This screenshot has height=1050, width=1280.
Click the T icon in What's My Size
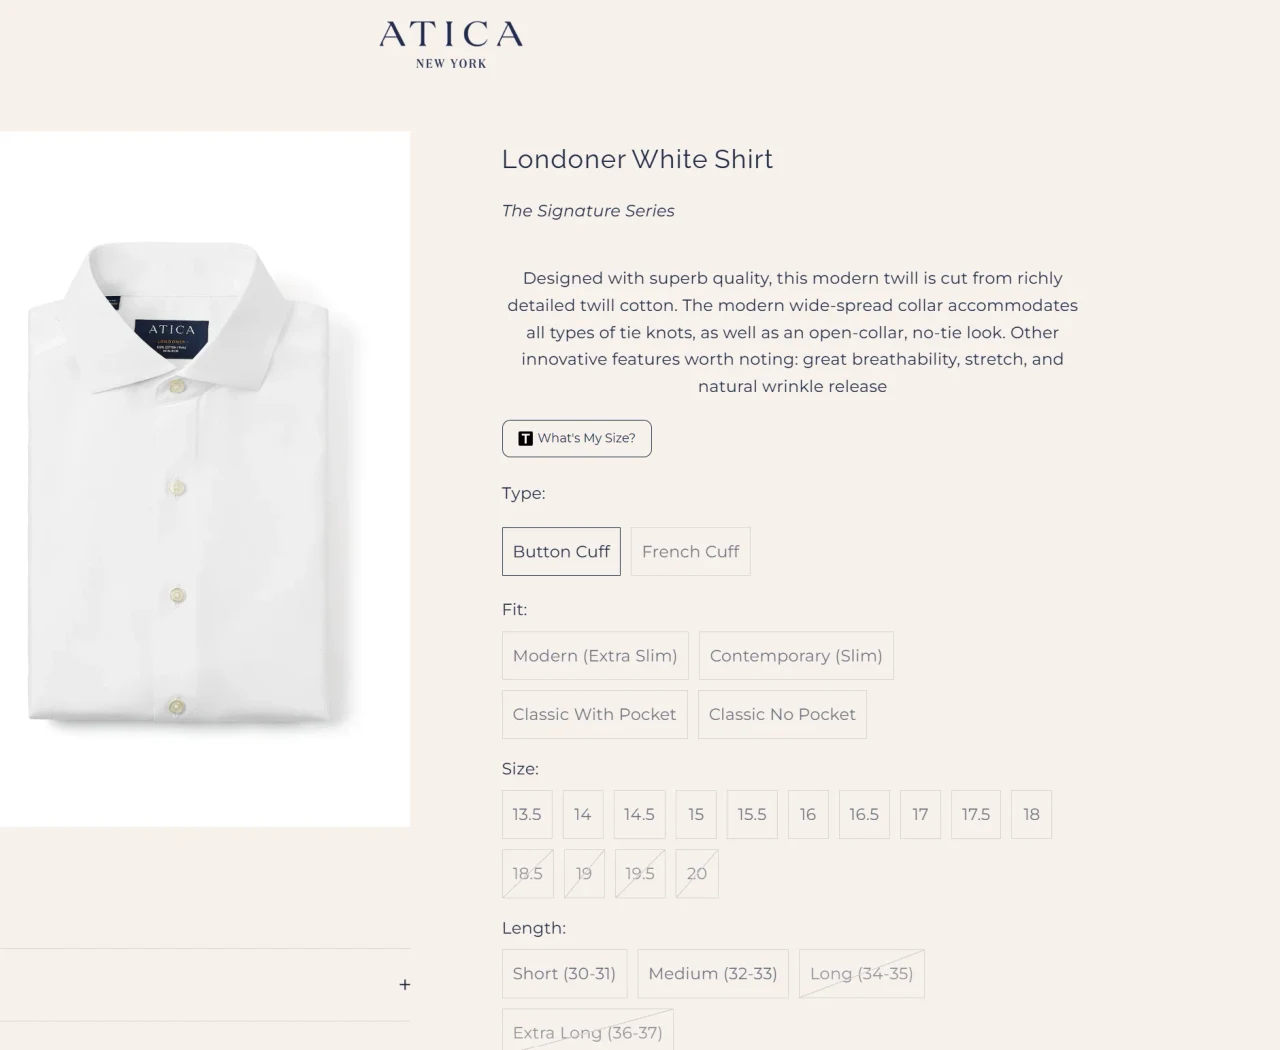525,438
